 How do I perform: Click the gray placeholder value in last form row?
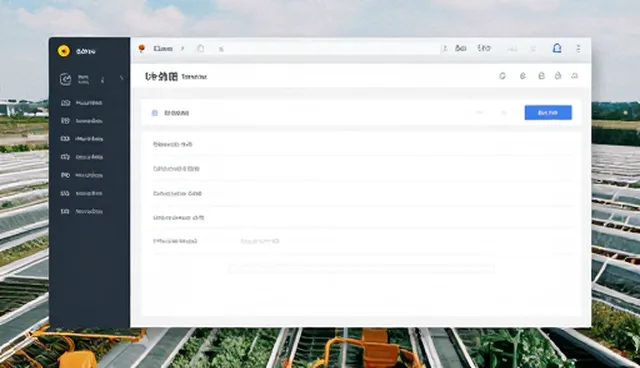tap(260, 241)
